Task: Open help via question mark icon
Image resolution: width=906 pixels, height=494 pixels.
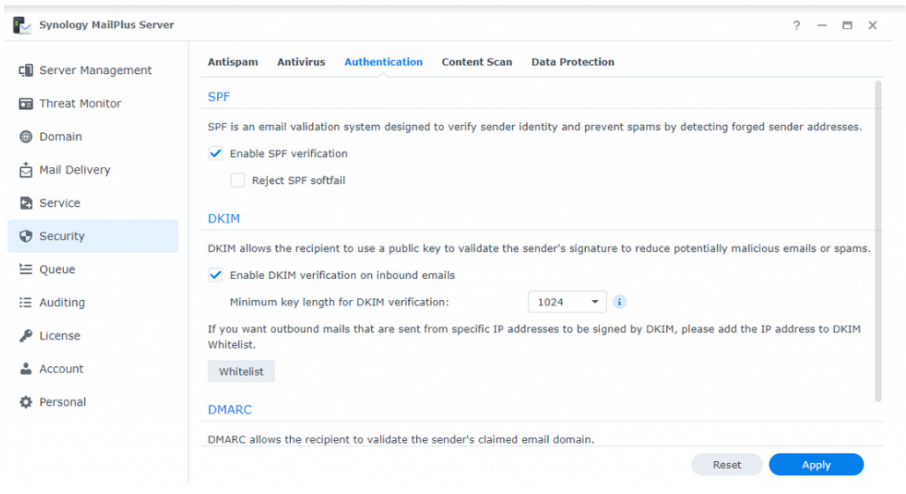Action: [x=796, y=25]
